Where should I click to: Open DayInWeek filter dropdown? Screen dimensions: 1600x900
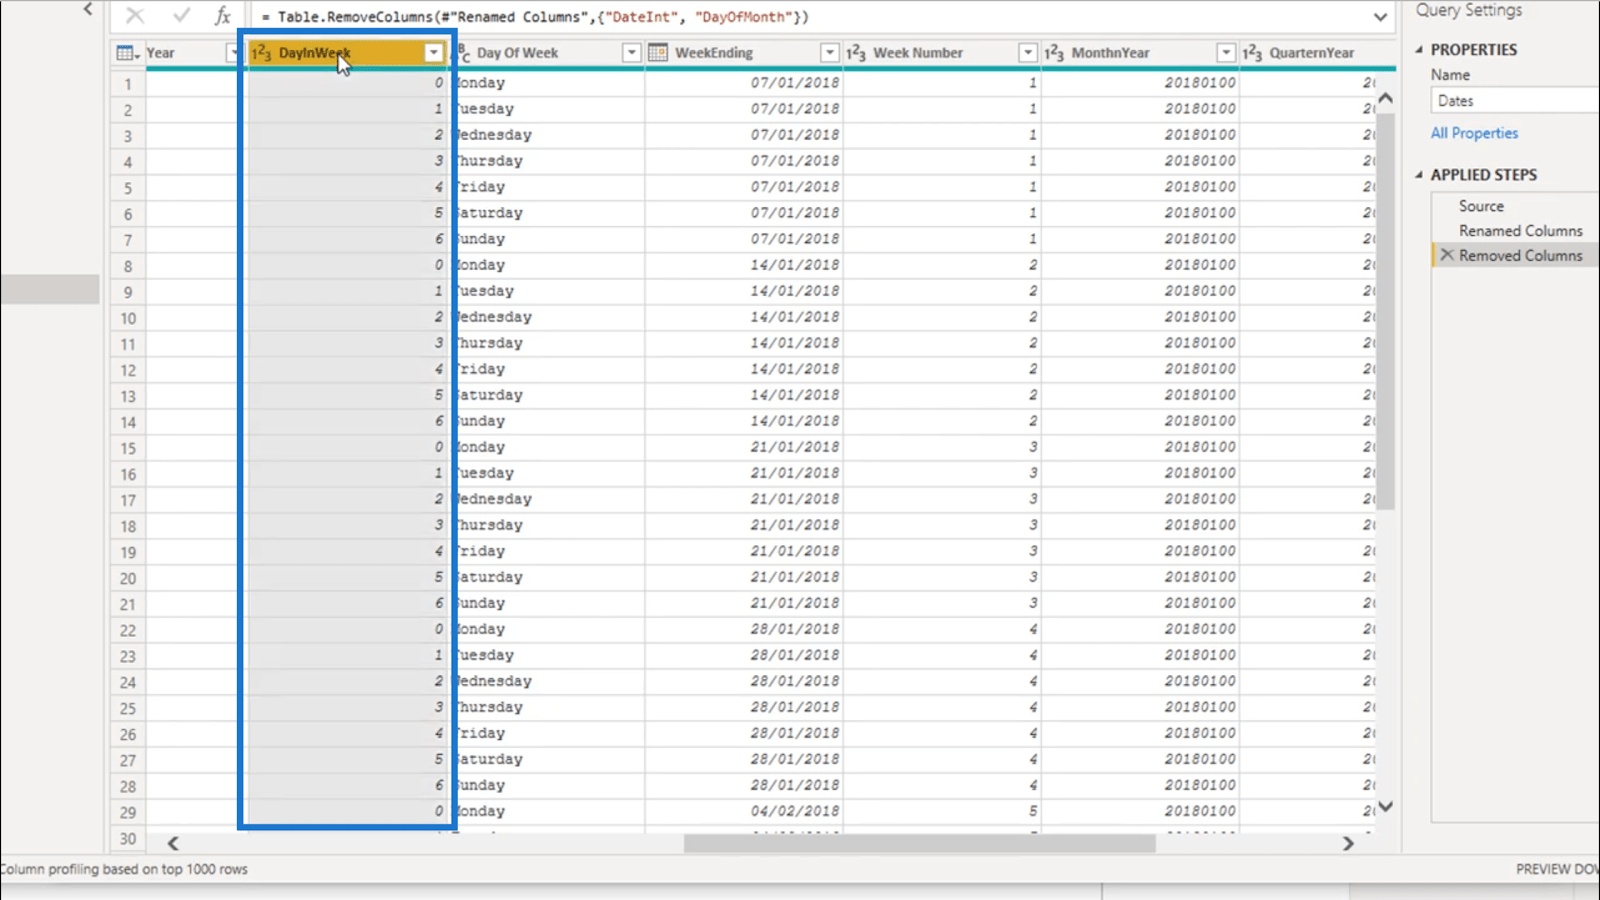coord(433,53)
